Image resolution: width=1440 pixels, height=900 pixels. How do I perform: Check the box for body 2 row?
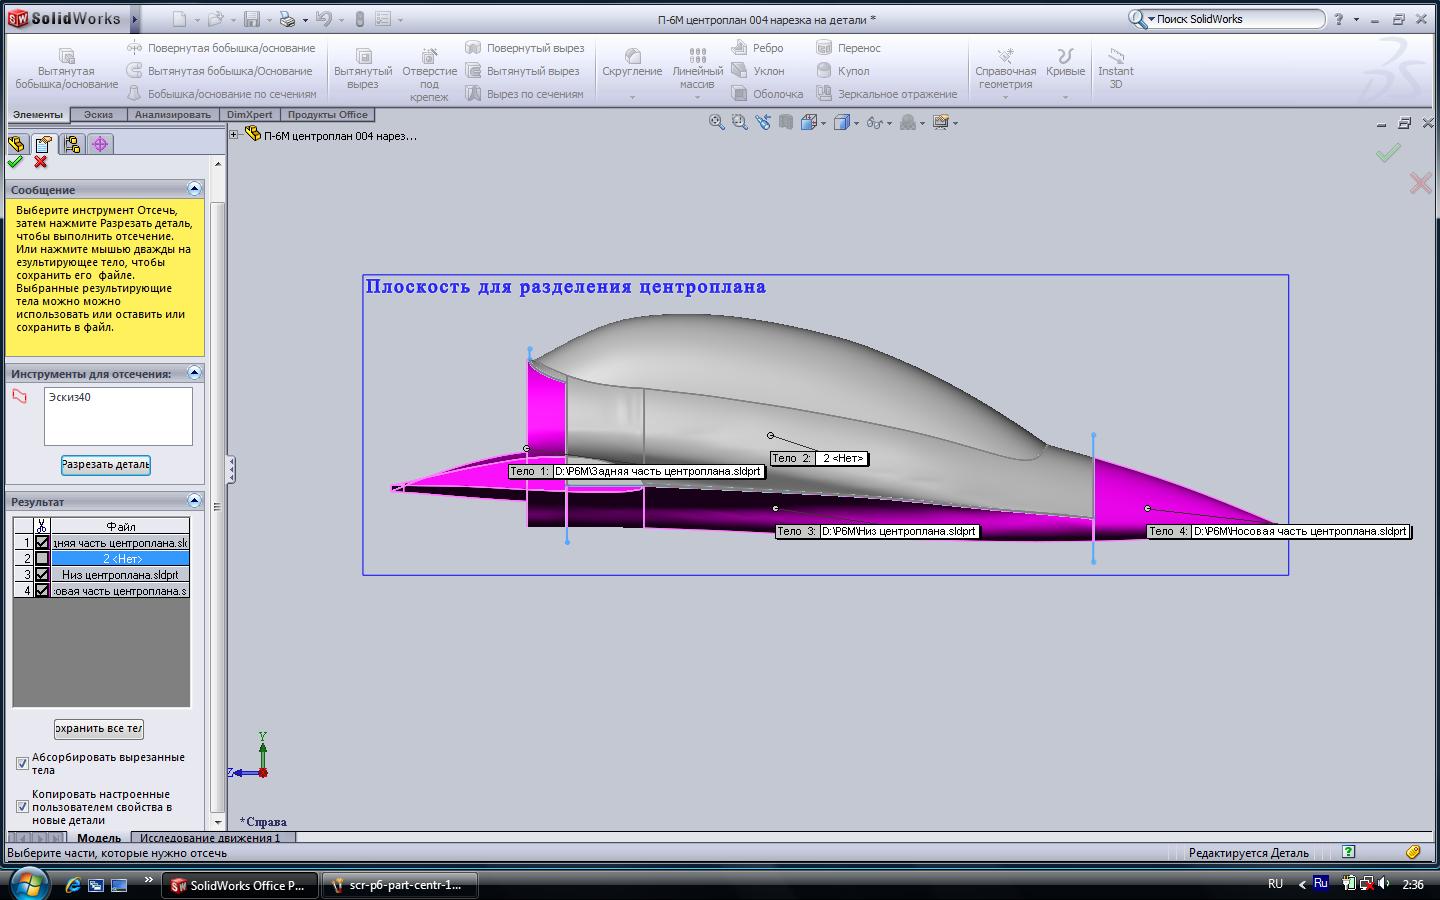(42, 559)
